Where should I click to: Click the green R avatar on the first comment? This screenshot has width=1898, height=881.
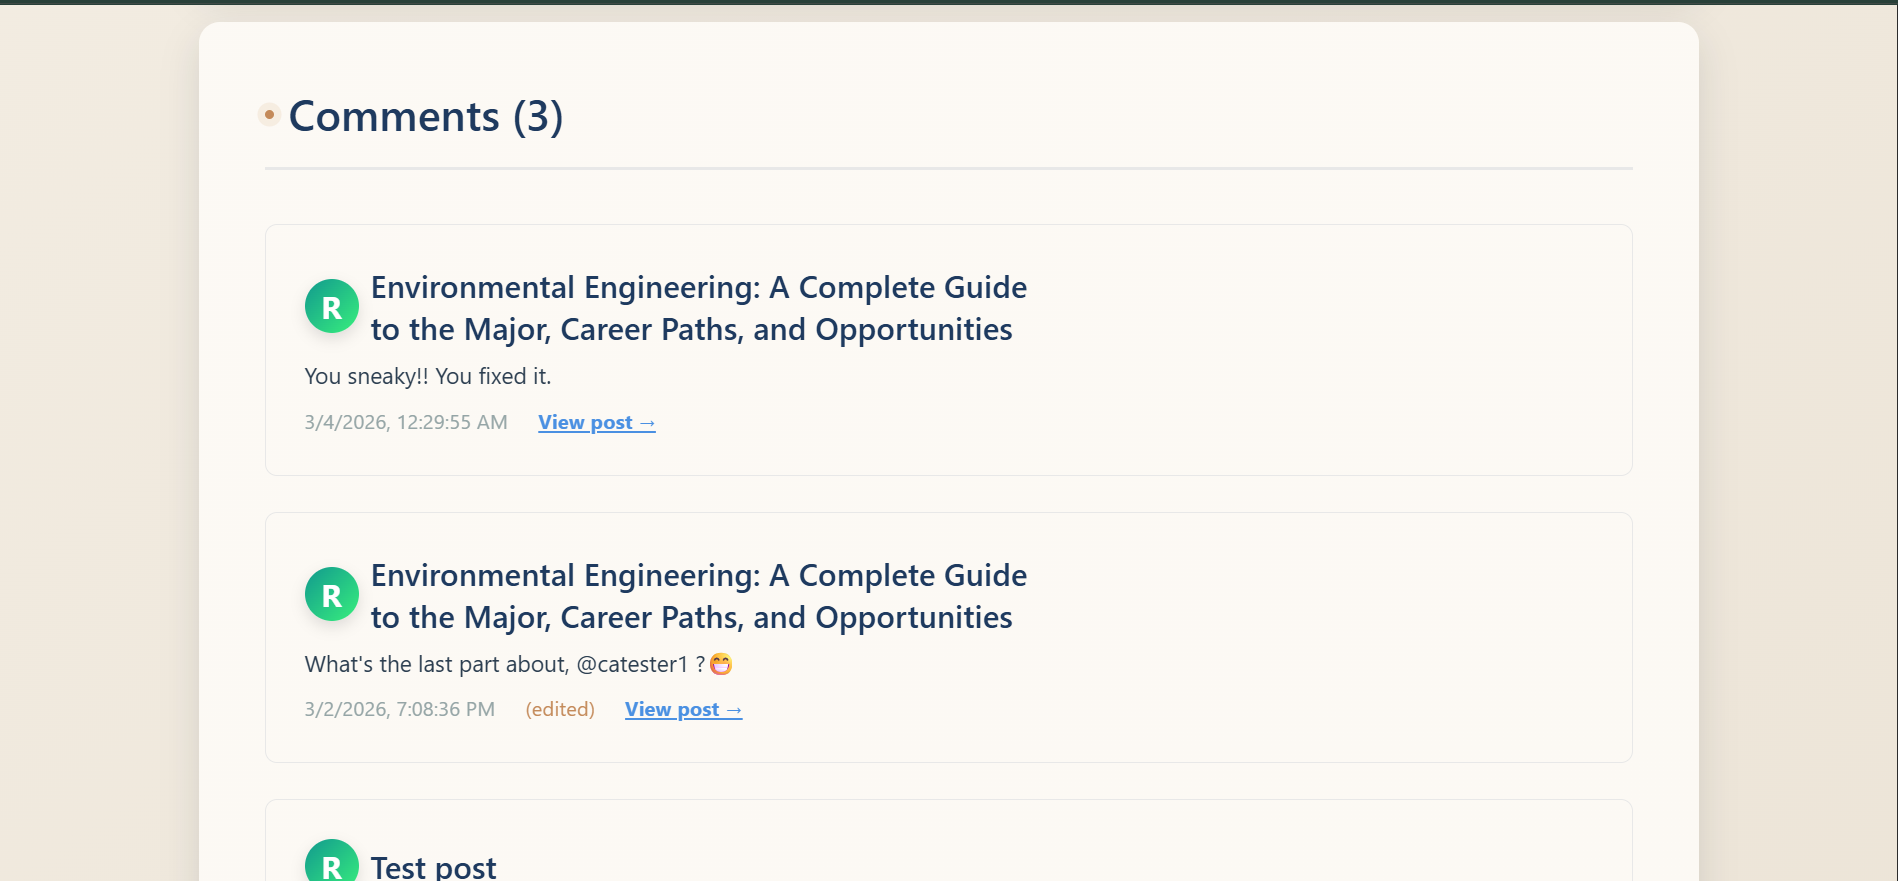point(331,307)
